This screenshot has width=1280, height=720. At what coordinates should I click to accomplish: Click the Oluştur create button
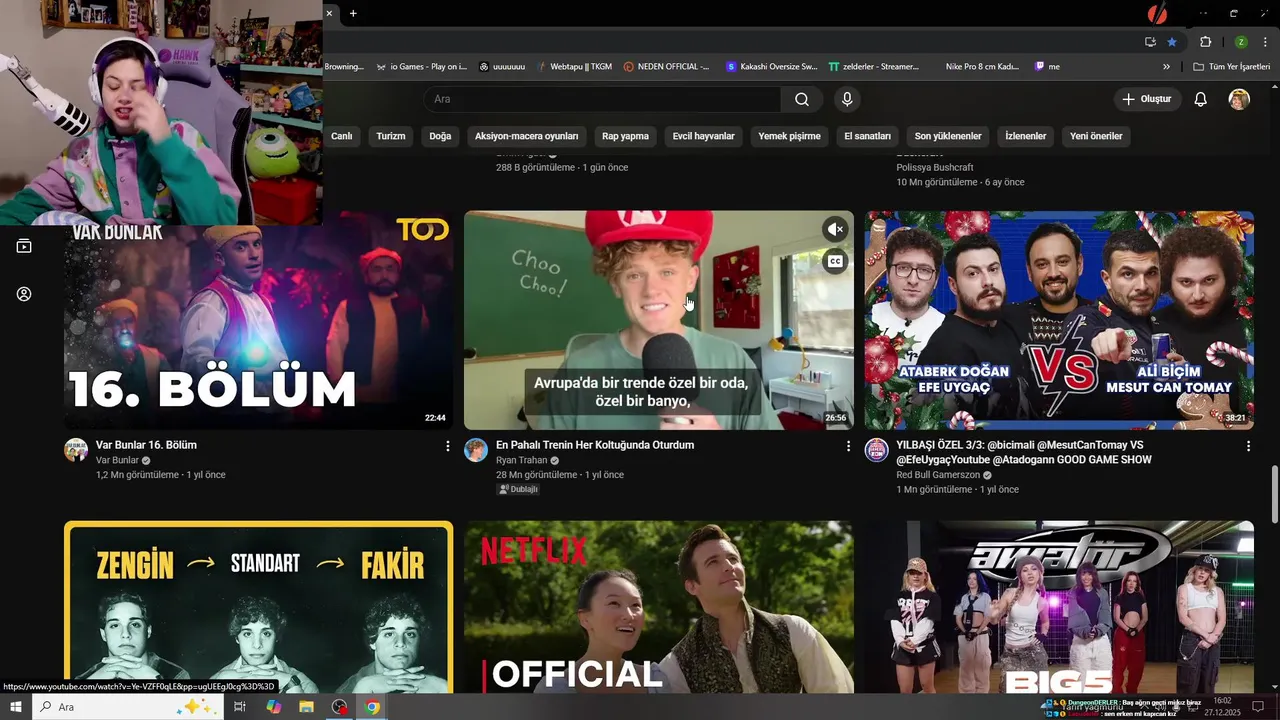point(1147,99)
